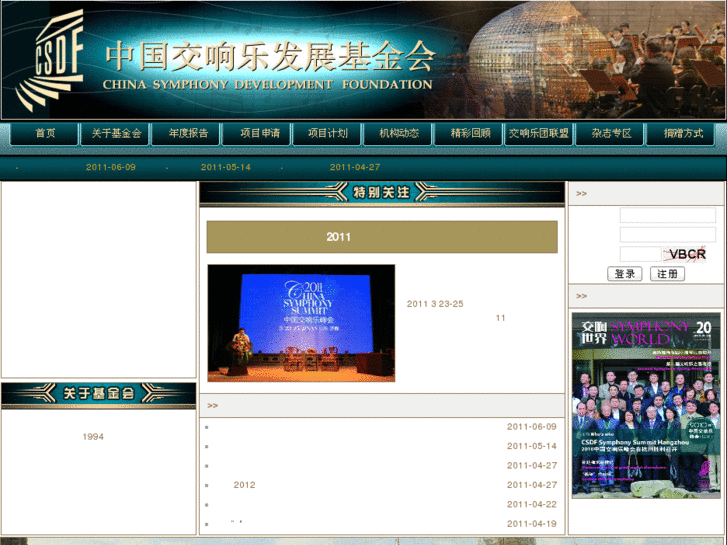Image resolution: width=727 pixels, height=545 pixels.
Task: Open the China Symphony Summit stage photo
Action: 301,323
